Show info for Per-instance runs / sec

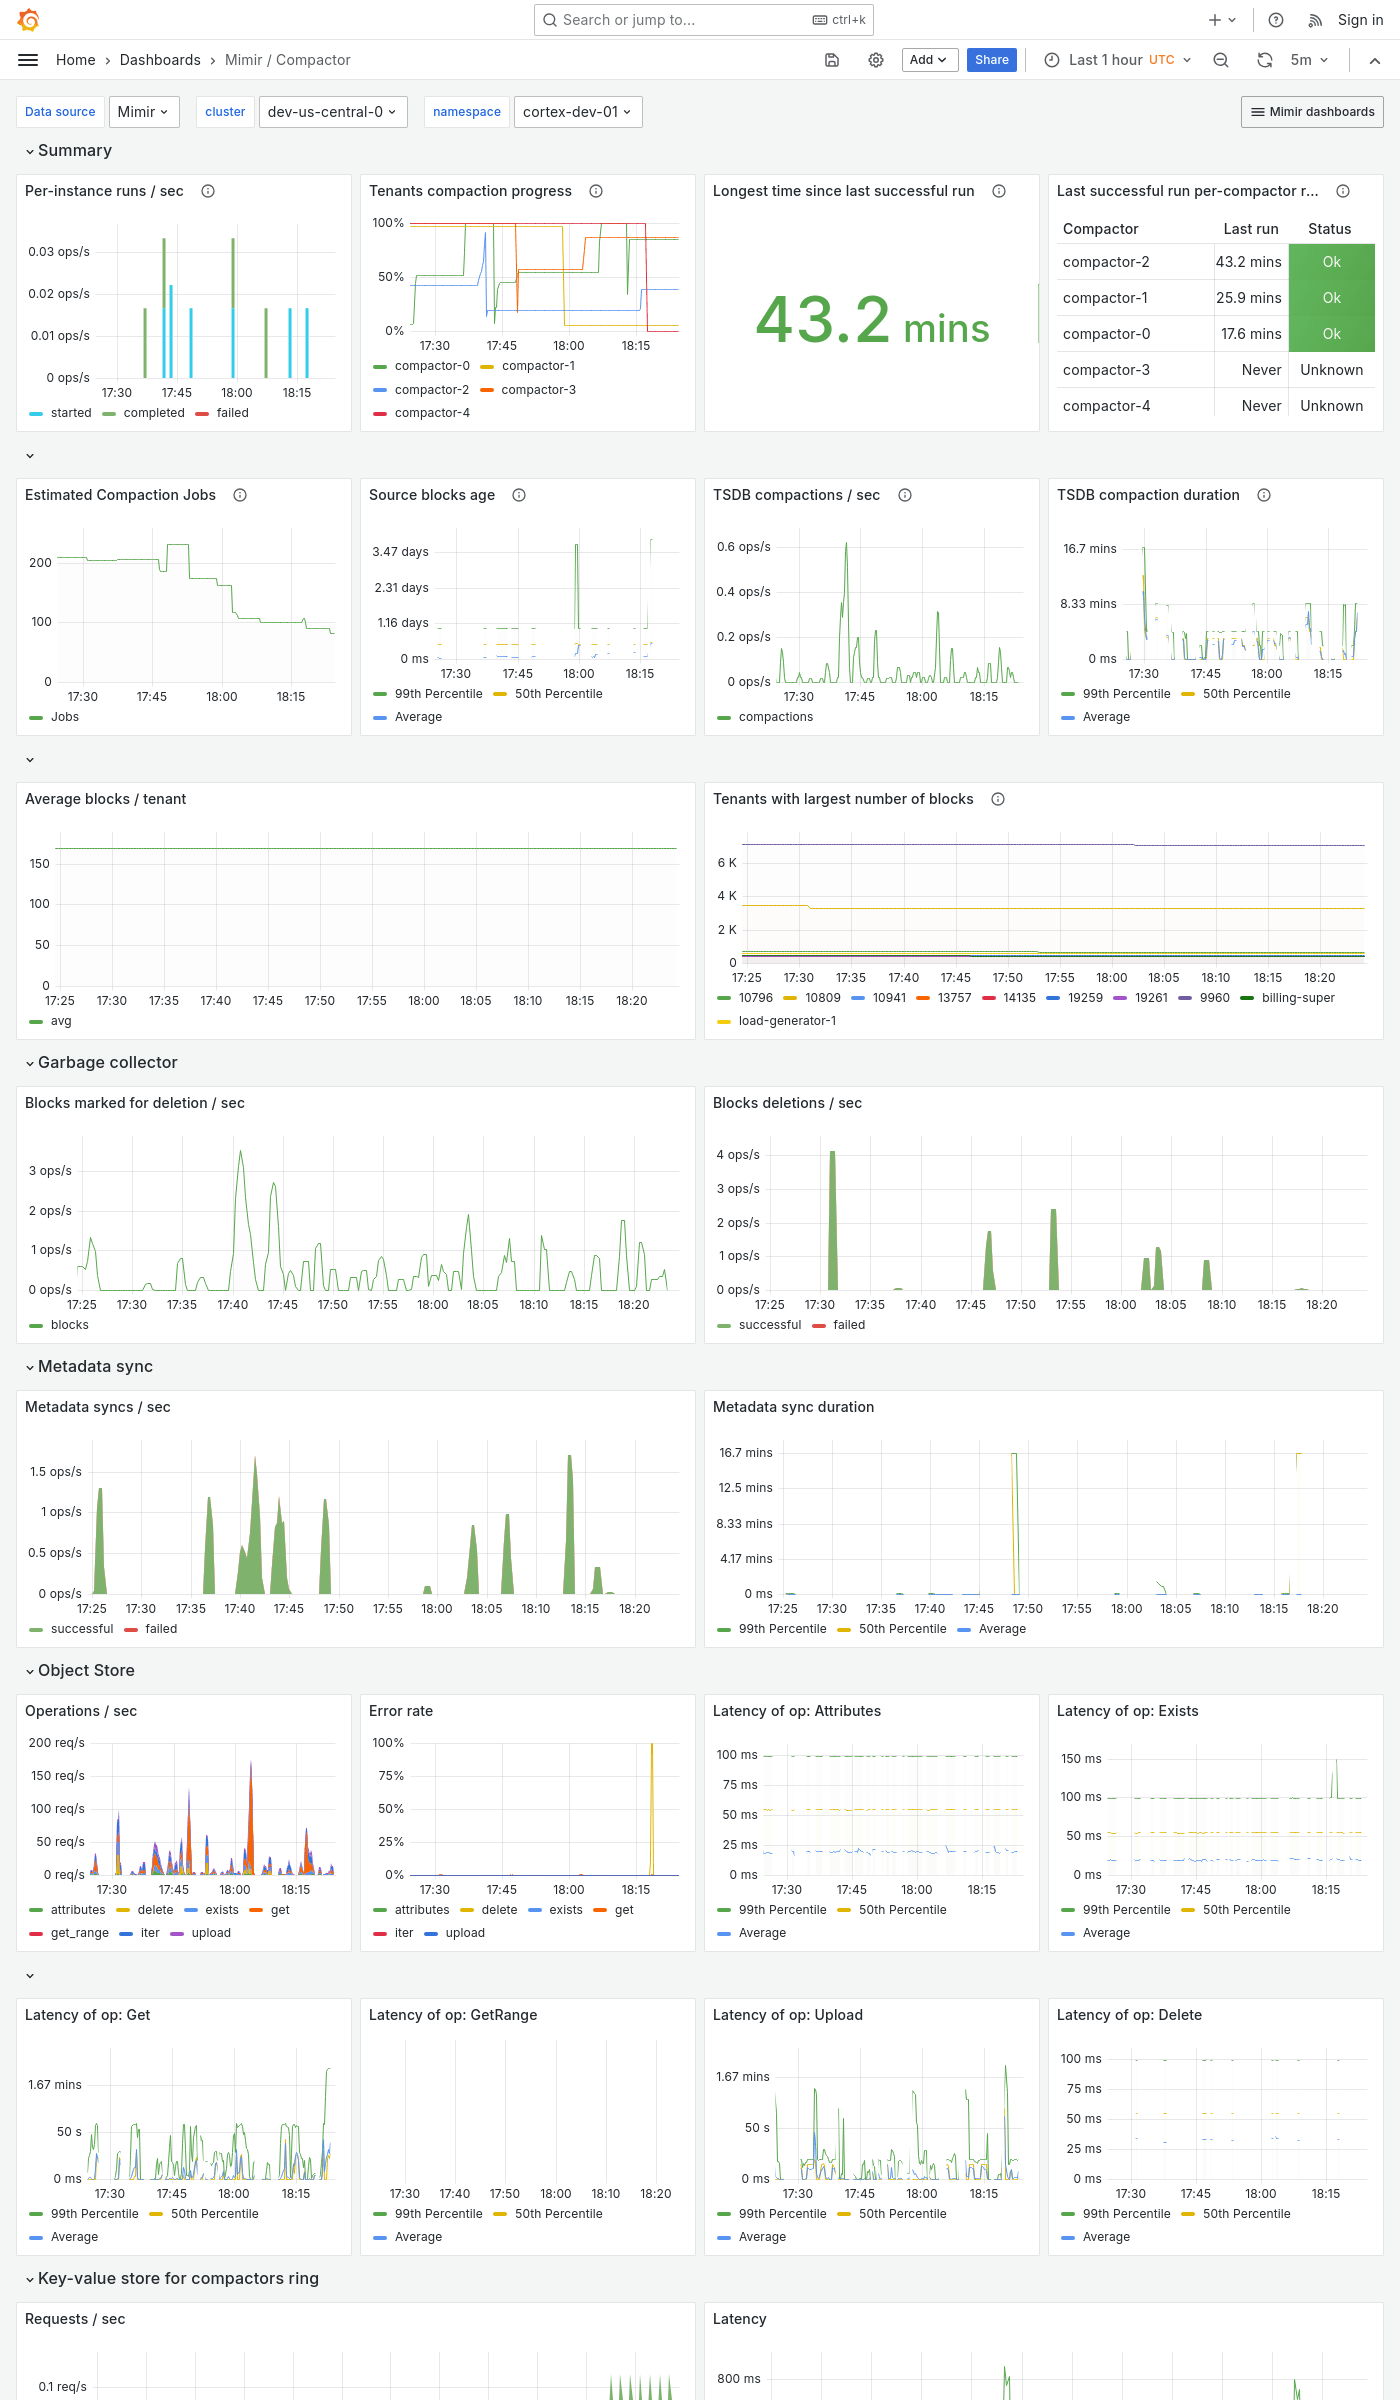click(x=208, y=191)
